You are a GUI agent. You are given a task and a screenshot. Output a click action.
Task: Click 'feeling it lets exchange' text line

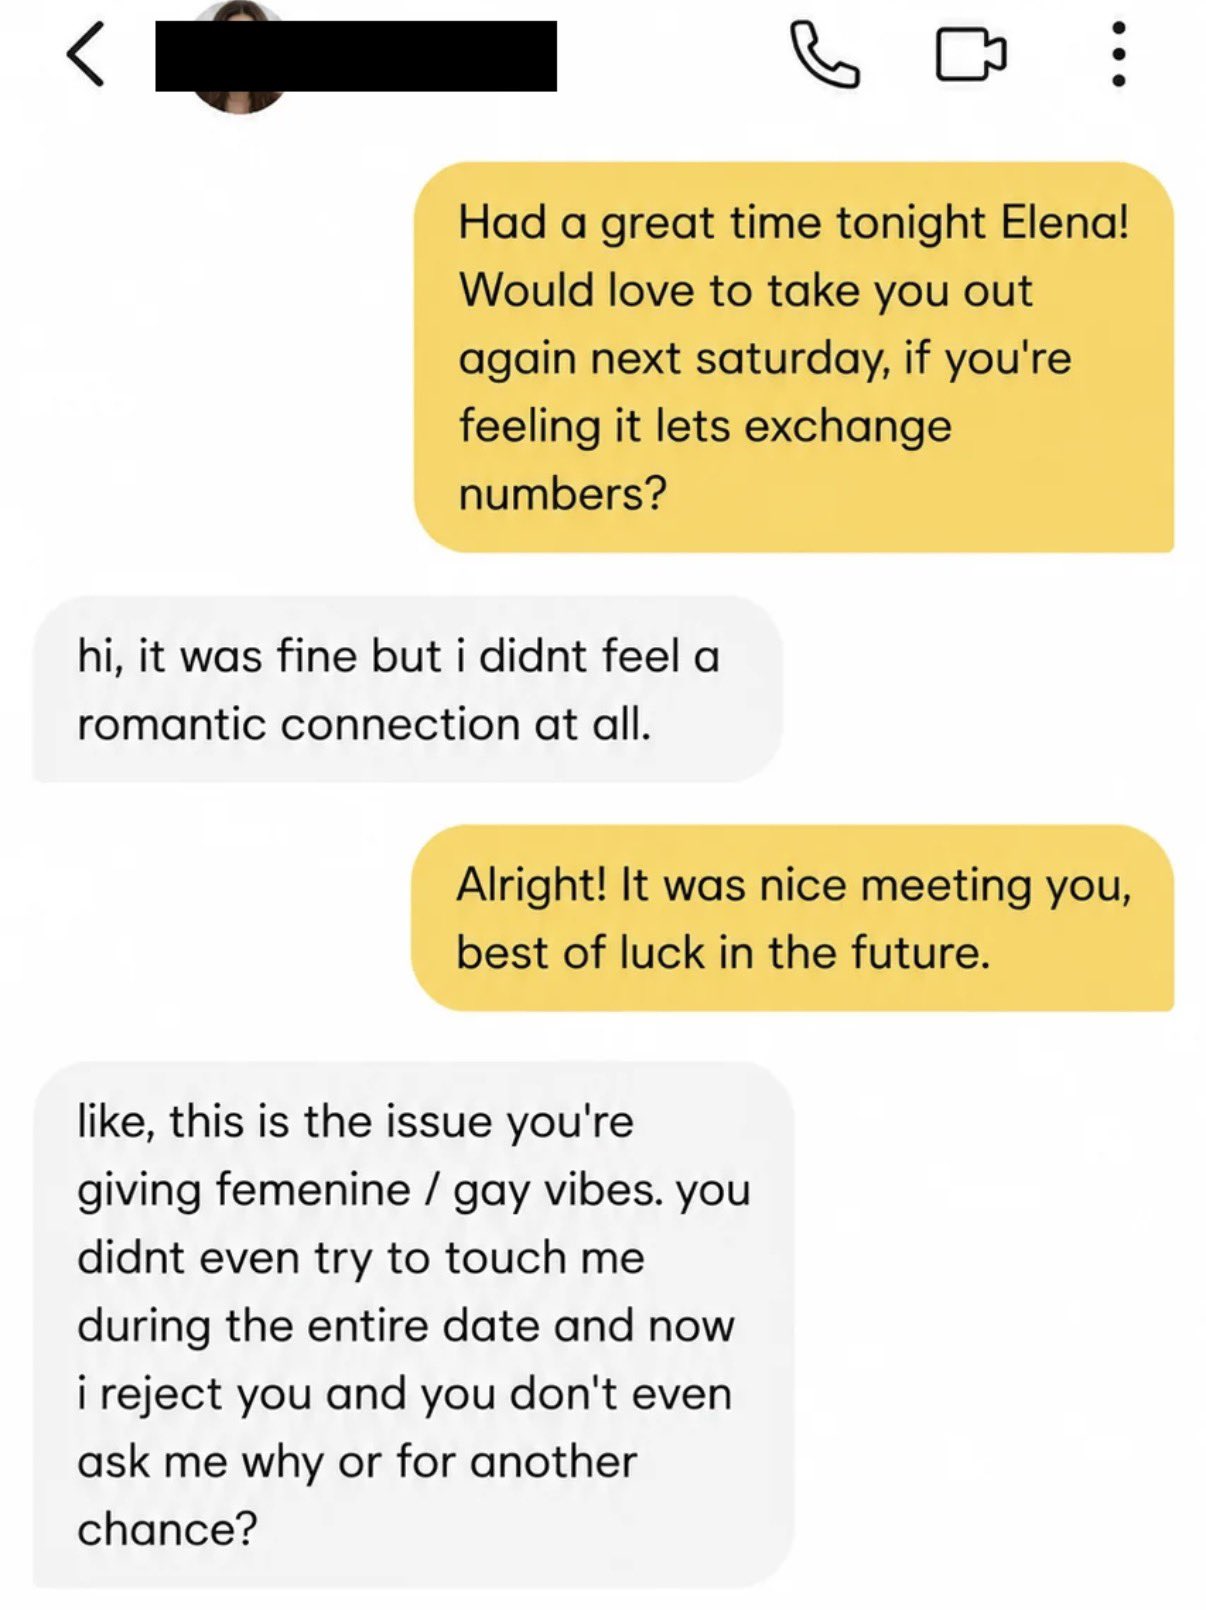pyautogui.click(x=705, y=427)
